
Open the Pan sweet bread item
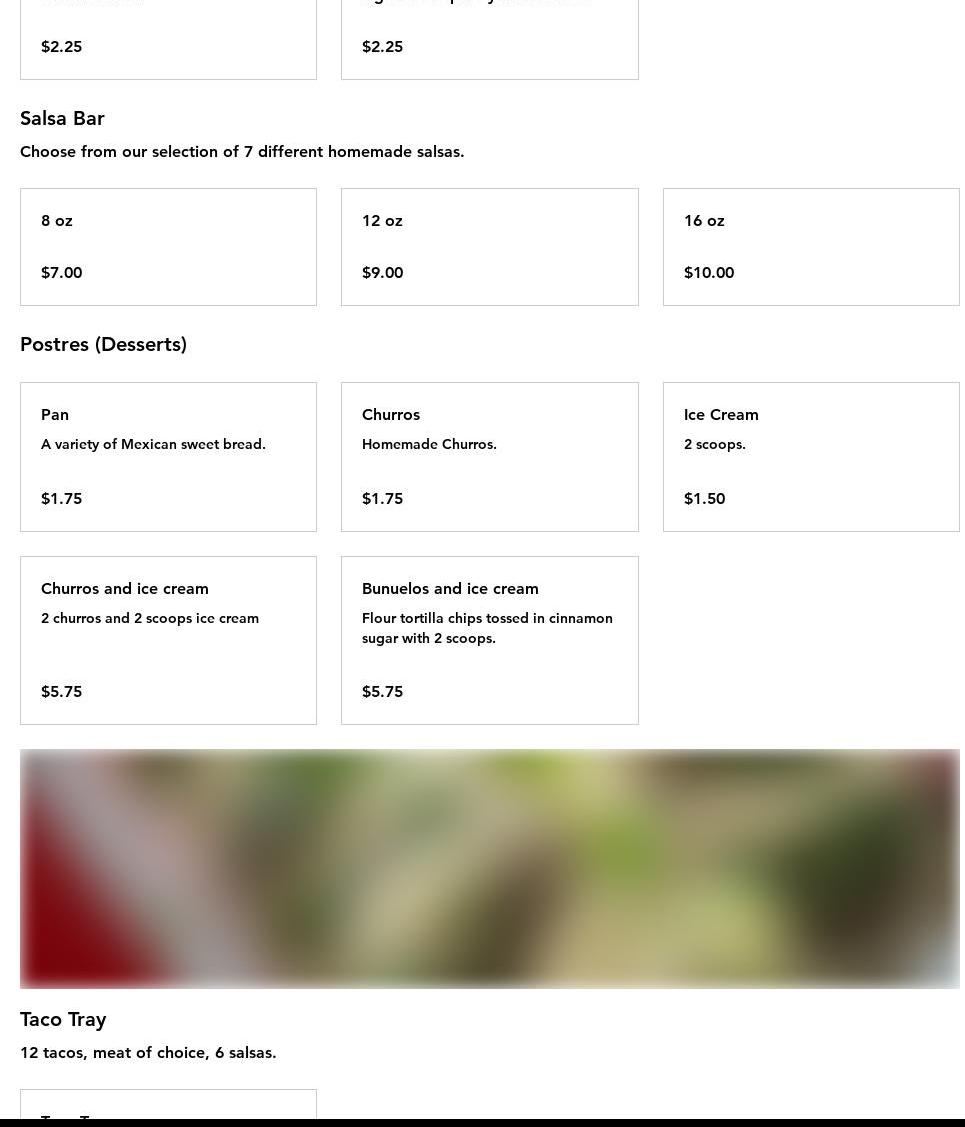(168, 456)
